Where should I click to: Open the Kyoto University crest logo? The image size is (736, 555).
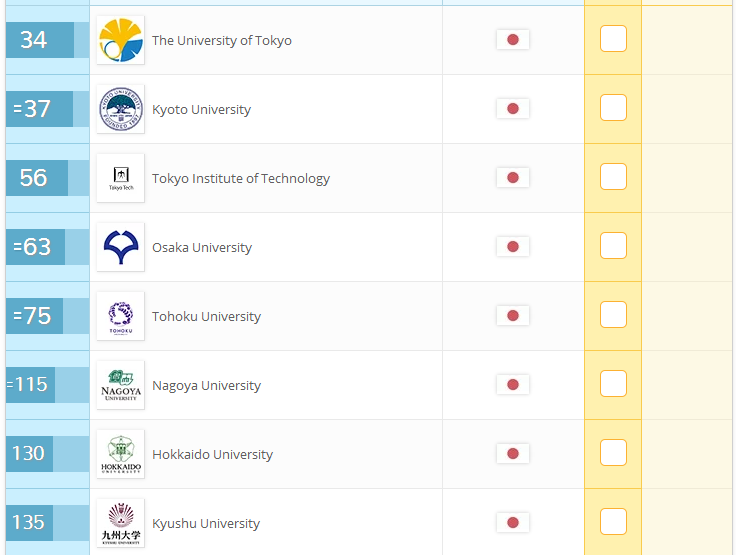121,109
